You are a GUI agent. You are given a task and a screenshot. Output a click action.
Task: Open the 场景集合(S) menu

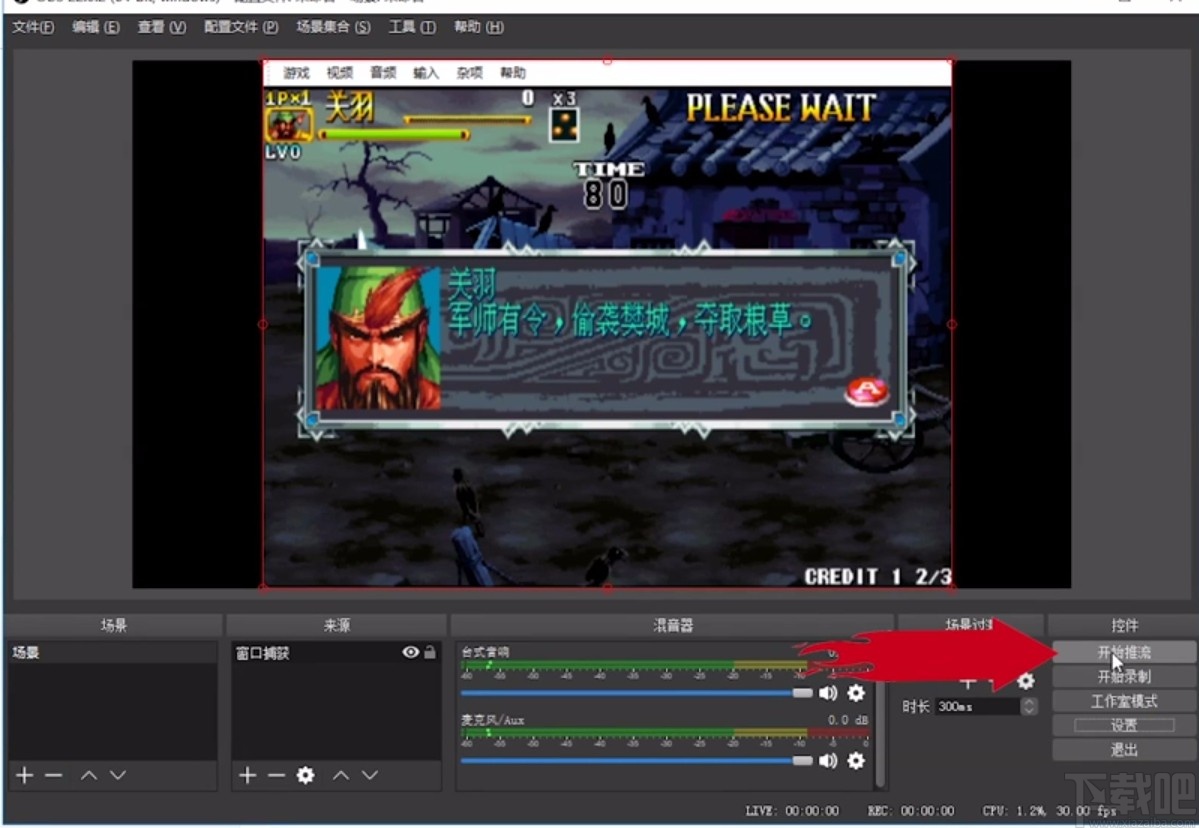coord(333,27)
